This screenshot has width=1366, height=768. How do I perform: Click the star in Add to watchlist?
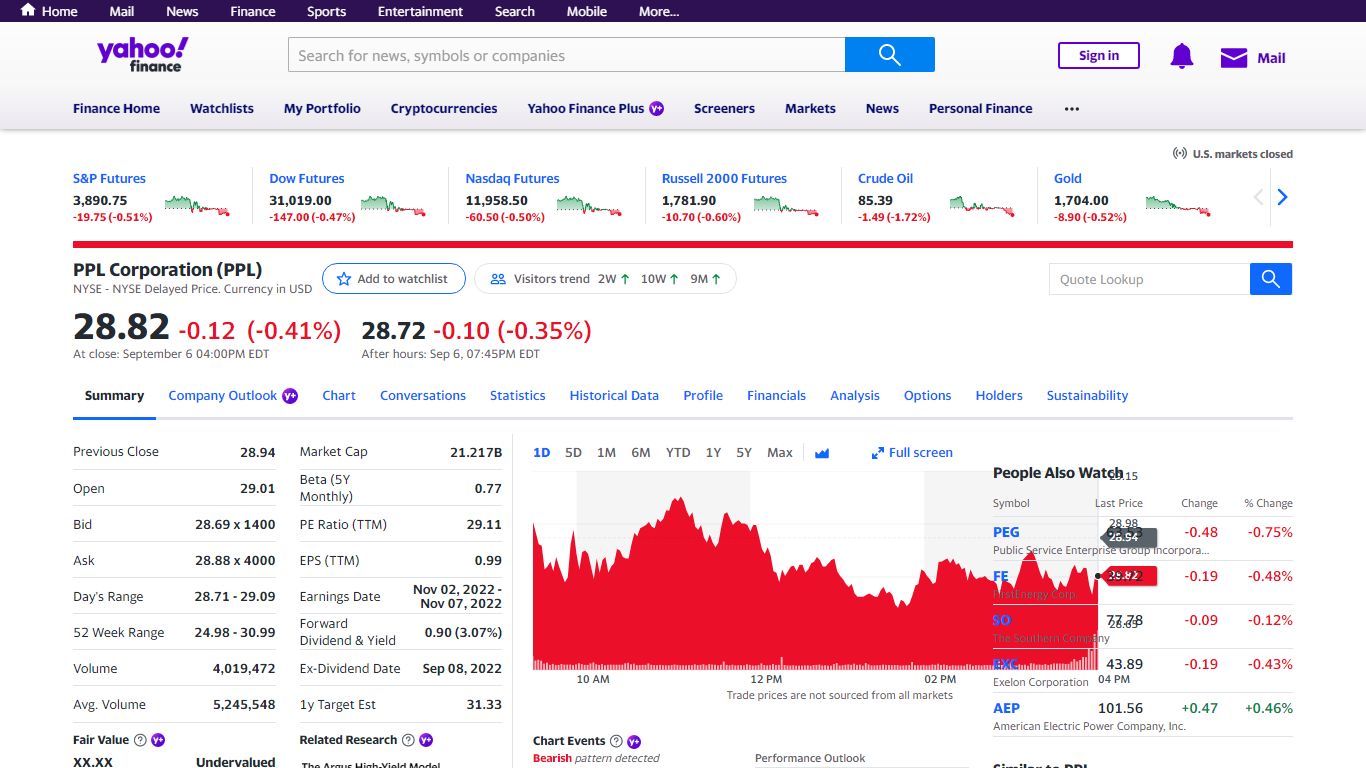pyautogui.click(x=344, y=279)
